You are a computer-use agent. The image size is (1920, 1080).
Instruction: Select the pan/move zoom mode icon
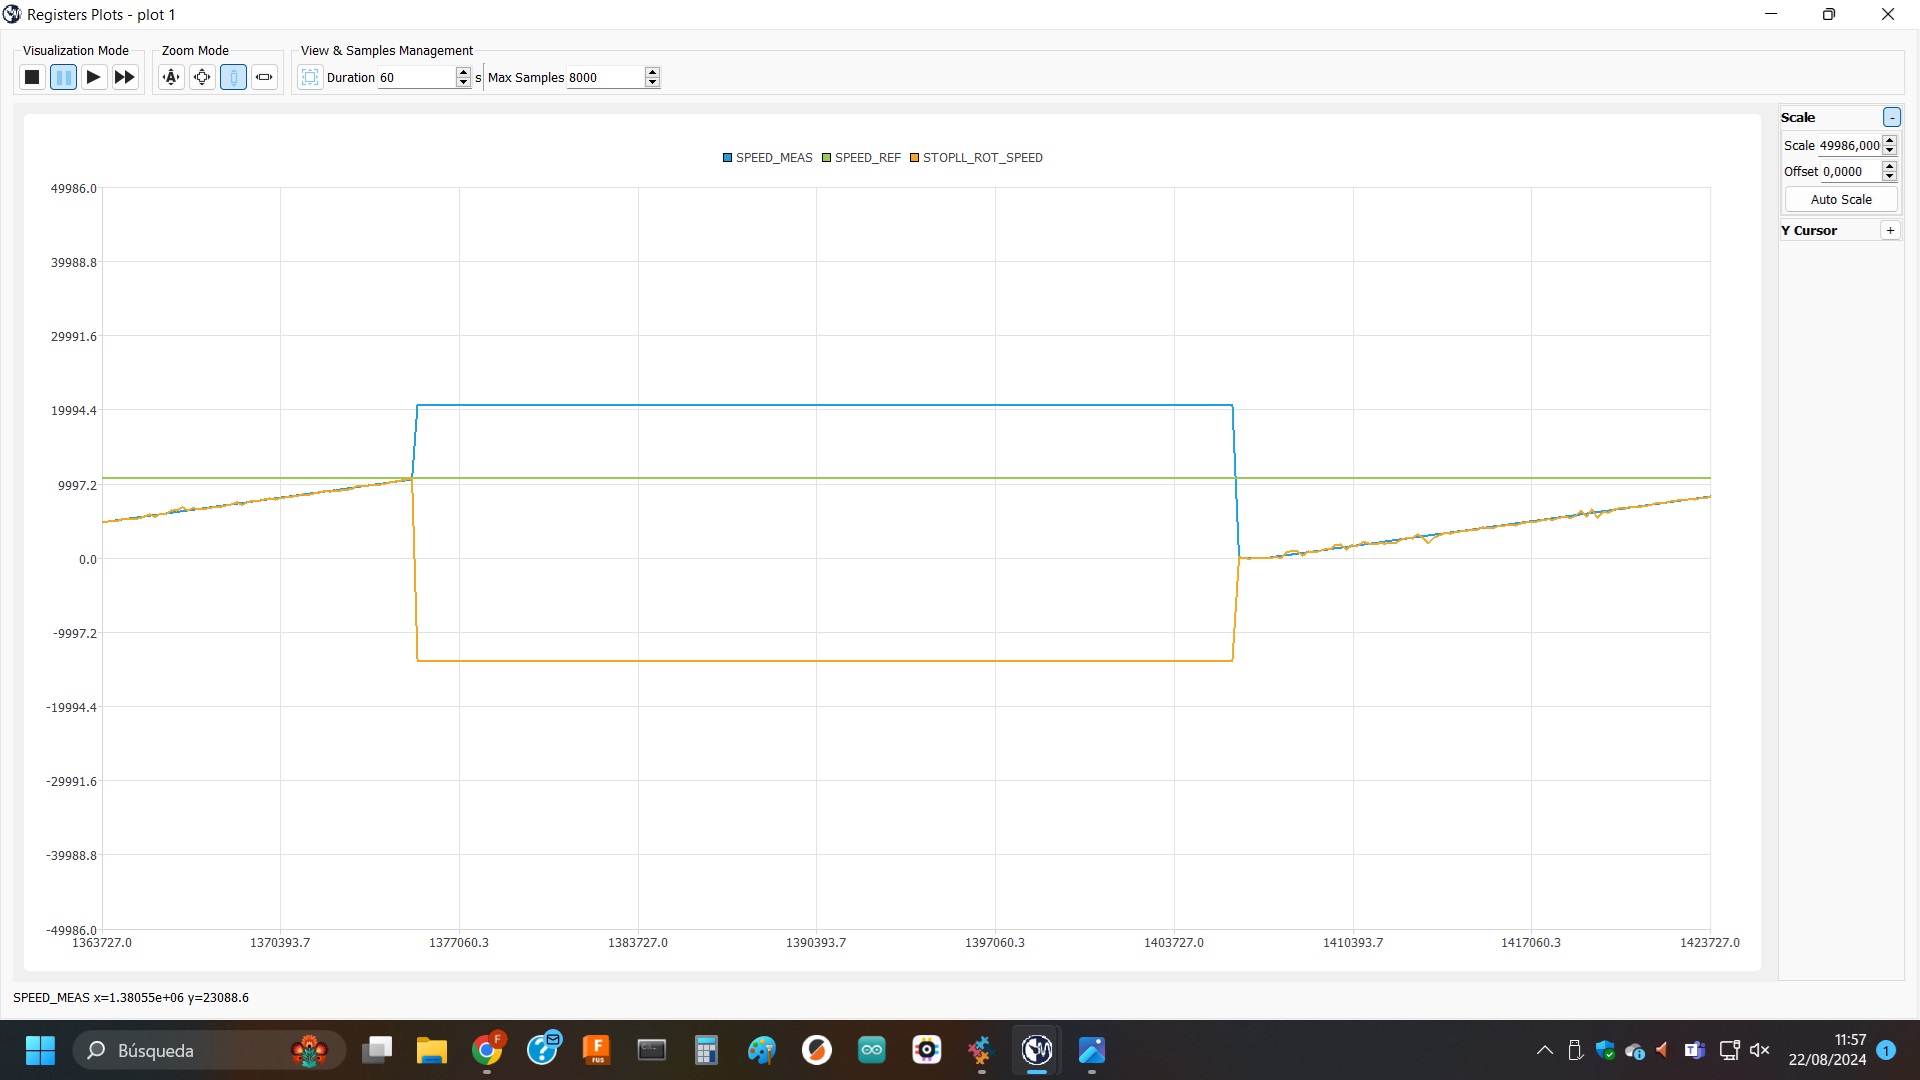[202, 77]
